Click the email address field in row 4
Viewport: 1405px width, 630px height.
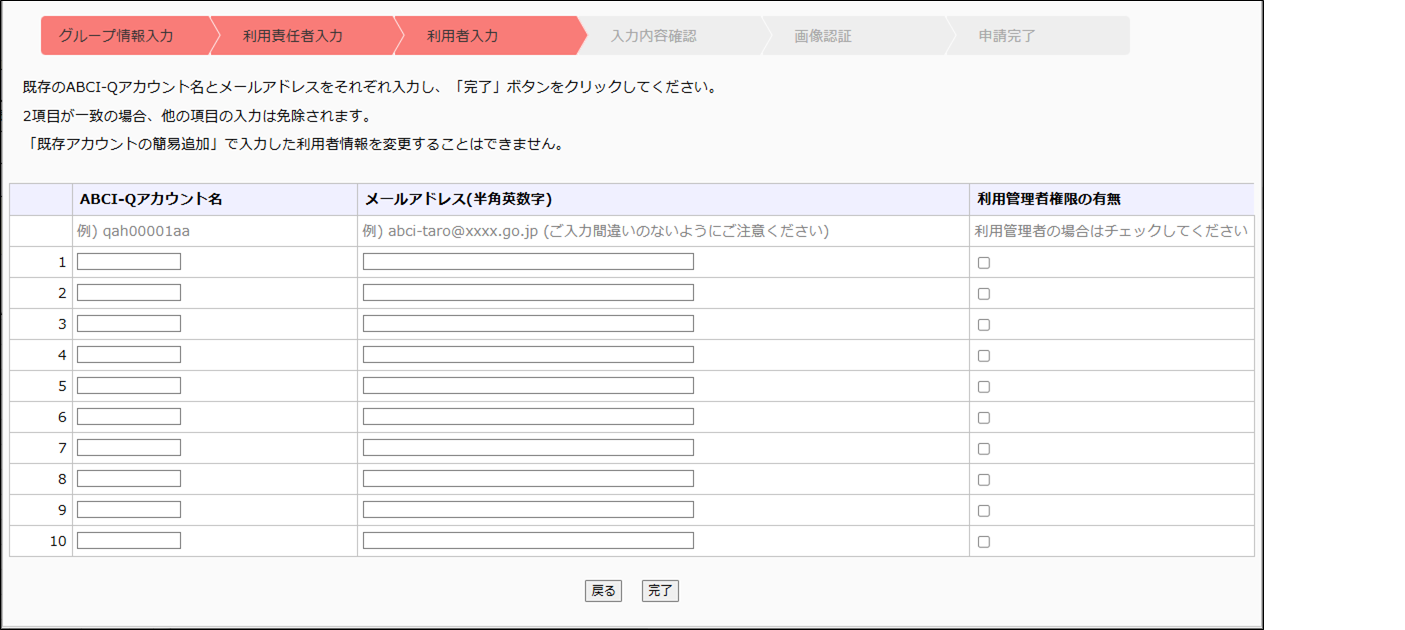(528, 355)
